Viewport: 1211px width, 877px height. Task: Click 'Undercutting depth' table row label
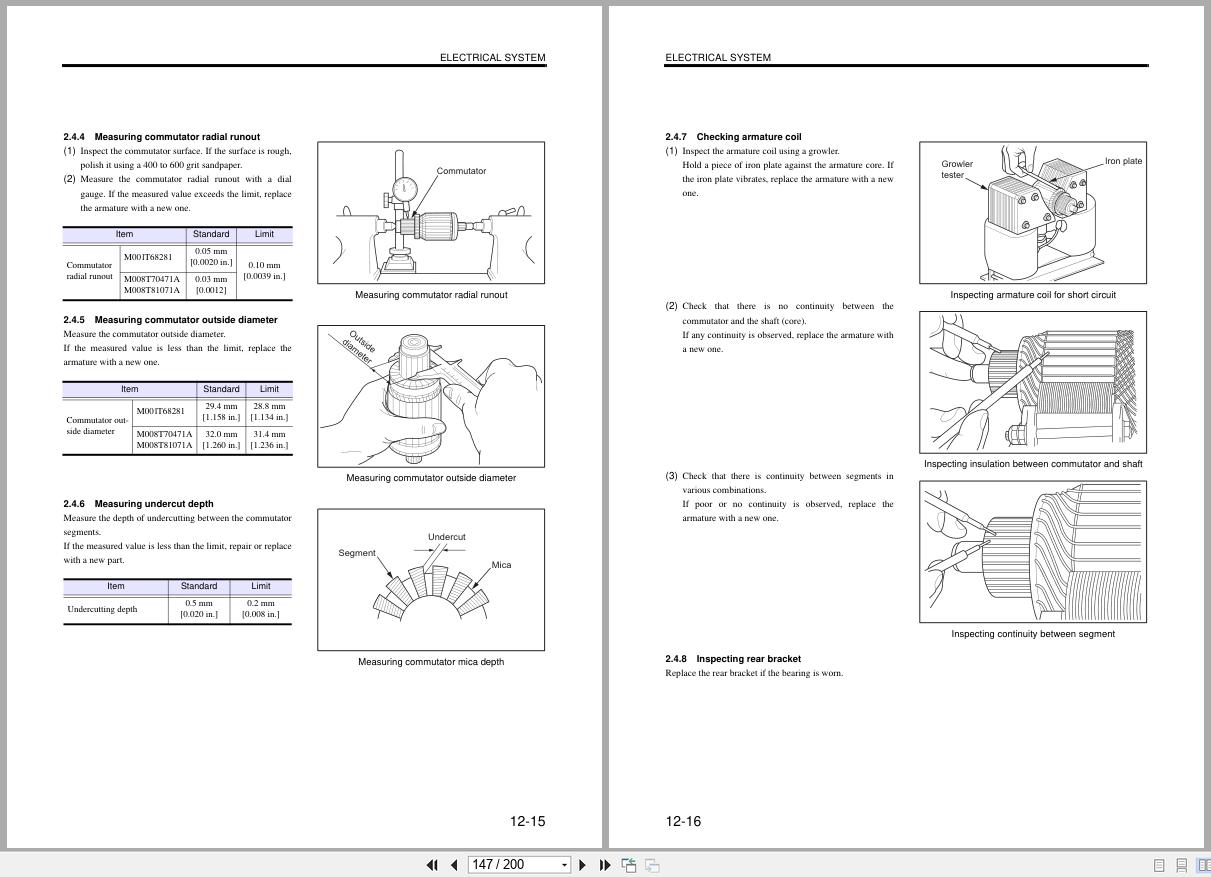tap(102, 609)
